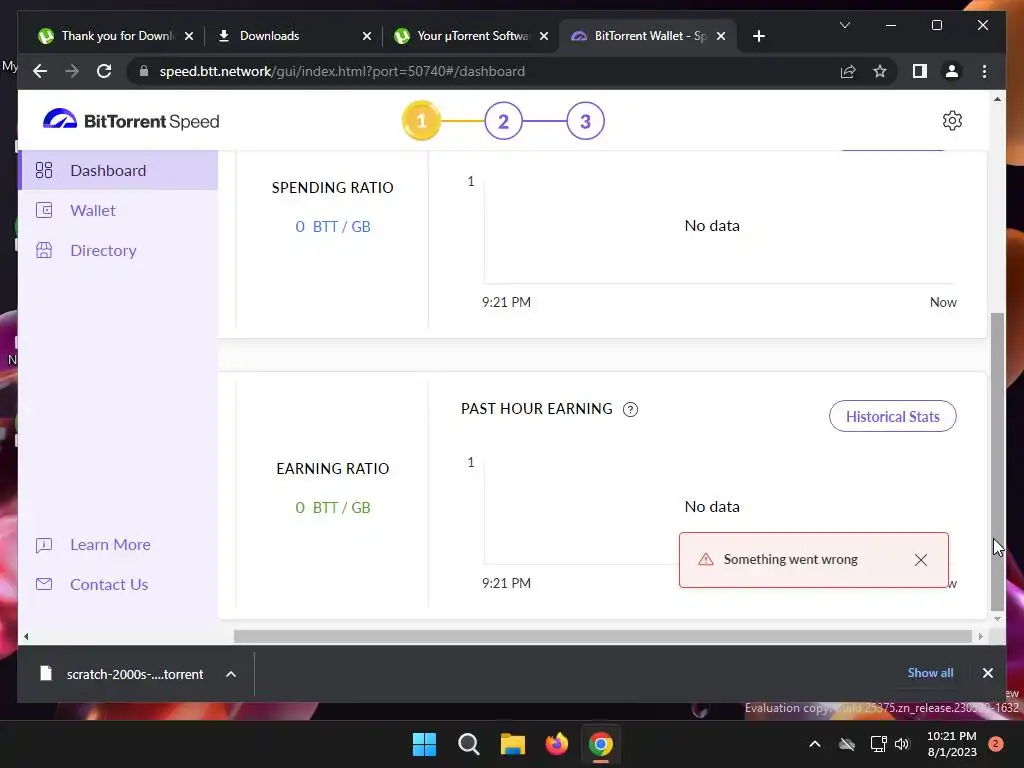Select step 1 in the progress tracker
The image size is (1024, 768).
tap(421, 121)
